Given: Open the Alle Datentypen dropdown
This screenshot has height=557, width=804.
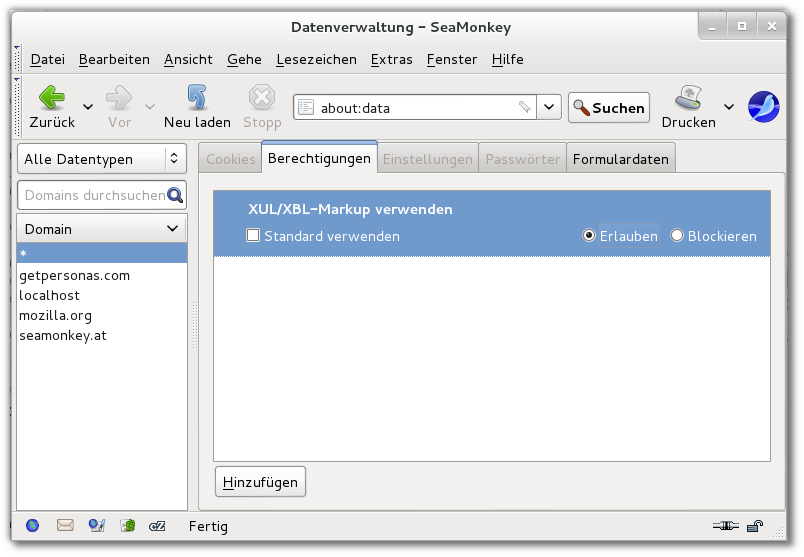Looking at the screenshot, I should coord(102,158).
